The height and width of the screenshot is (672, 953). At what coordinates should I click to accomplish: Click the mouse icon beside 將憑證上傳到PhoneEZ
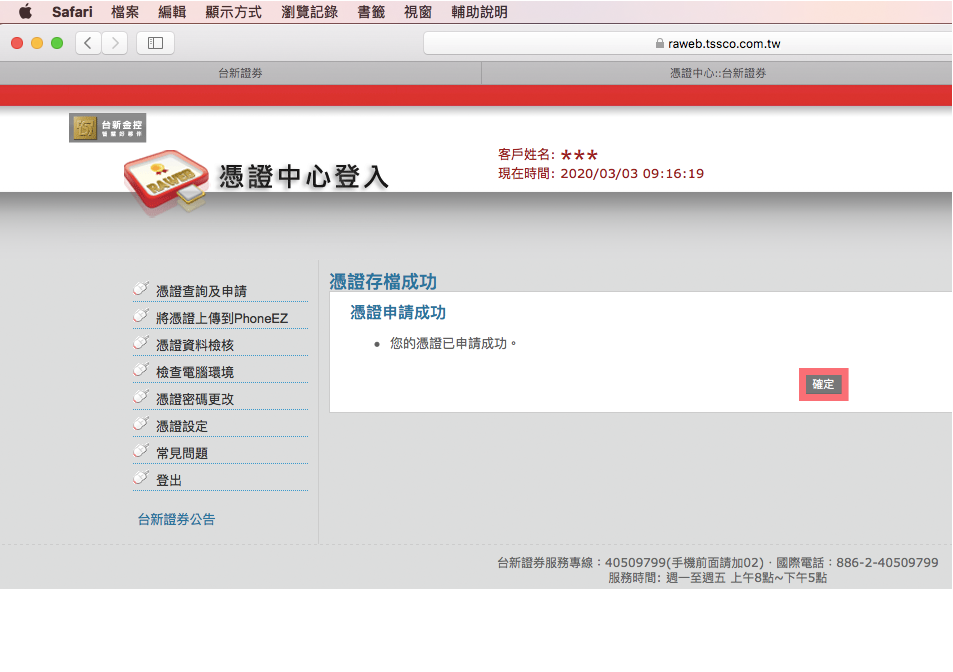pos(141,315)
